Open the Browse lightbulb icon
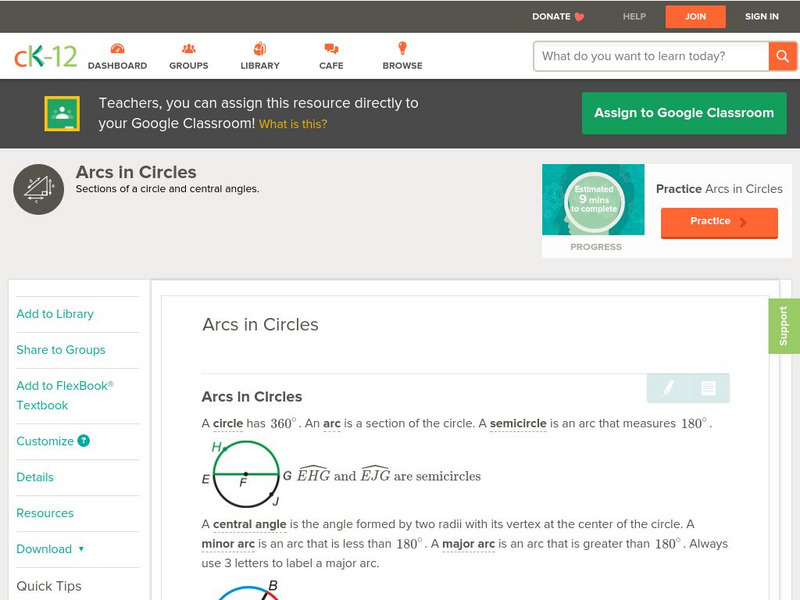This screenshot has height=600, width=800. pyautogui.click(x=403, y=48)
